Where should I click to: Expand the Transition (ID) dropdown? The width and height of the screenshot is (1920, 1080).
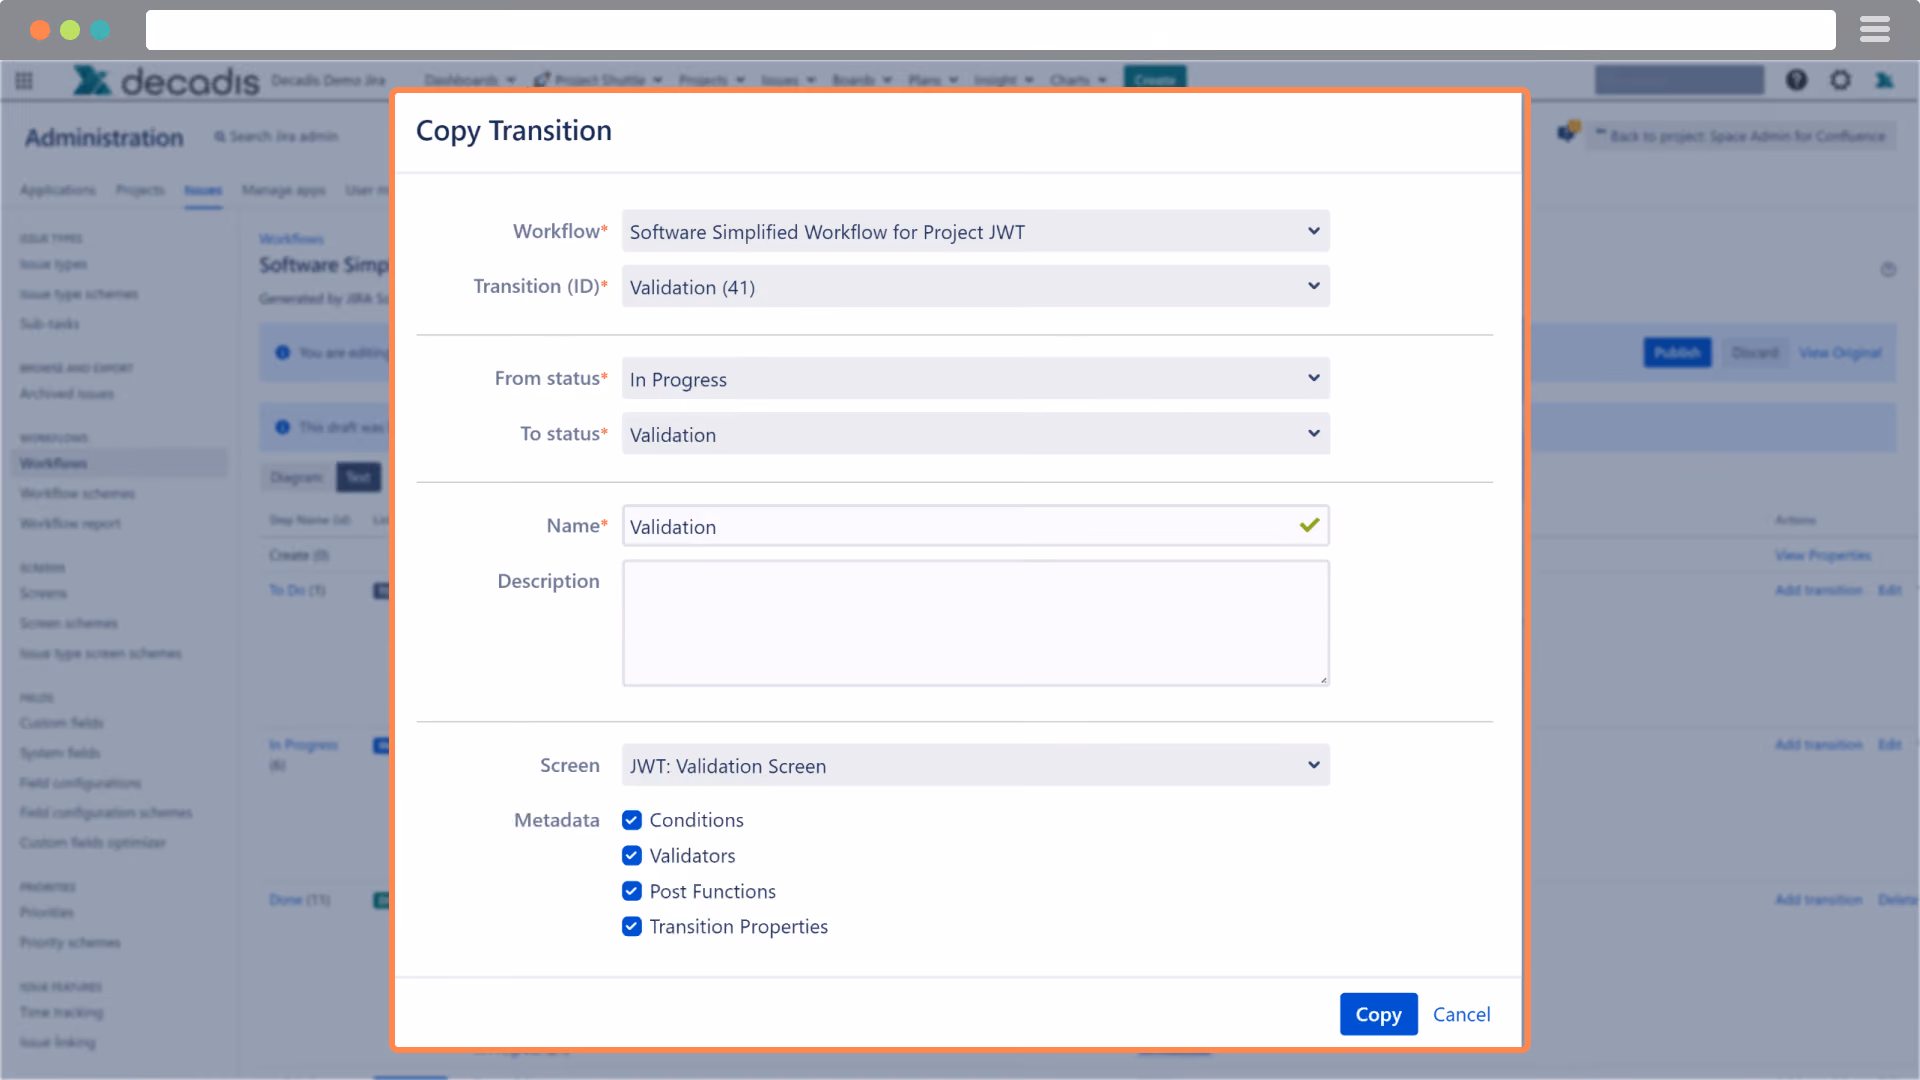coord(975,286)
